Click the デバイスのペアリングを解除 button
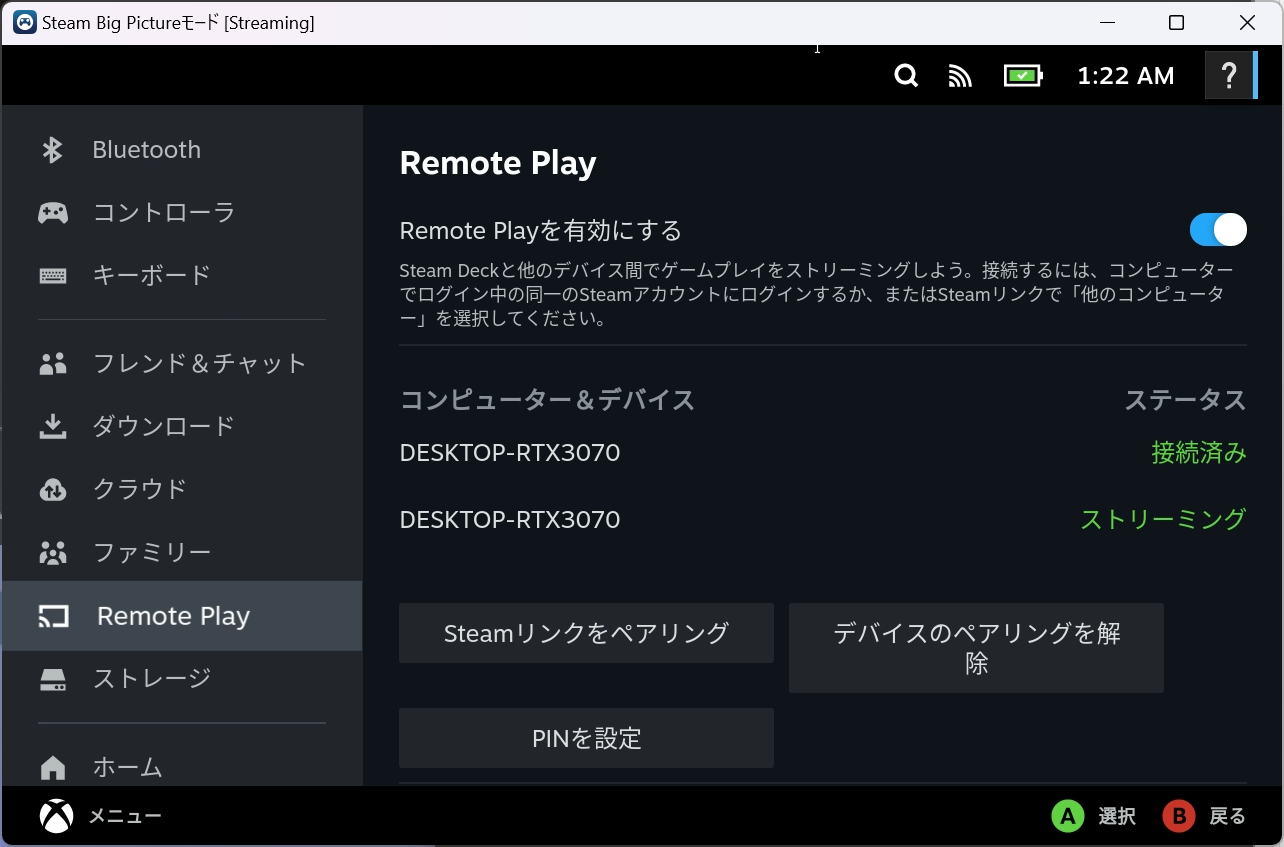 coord(976,648)
